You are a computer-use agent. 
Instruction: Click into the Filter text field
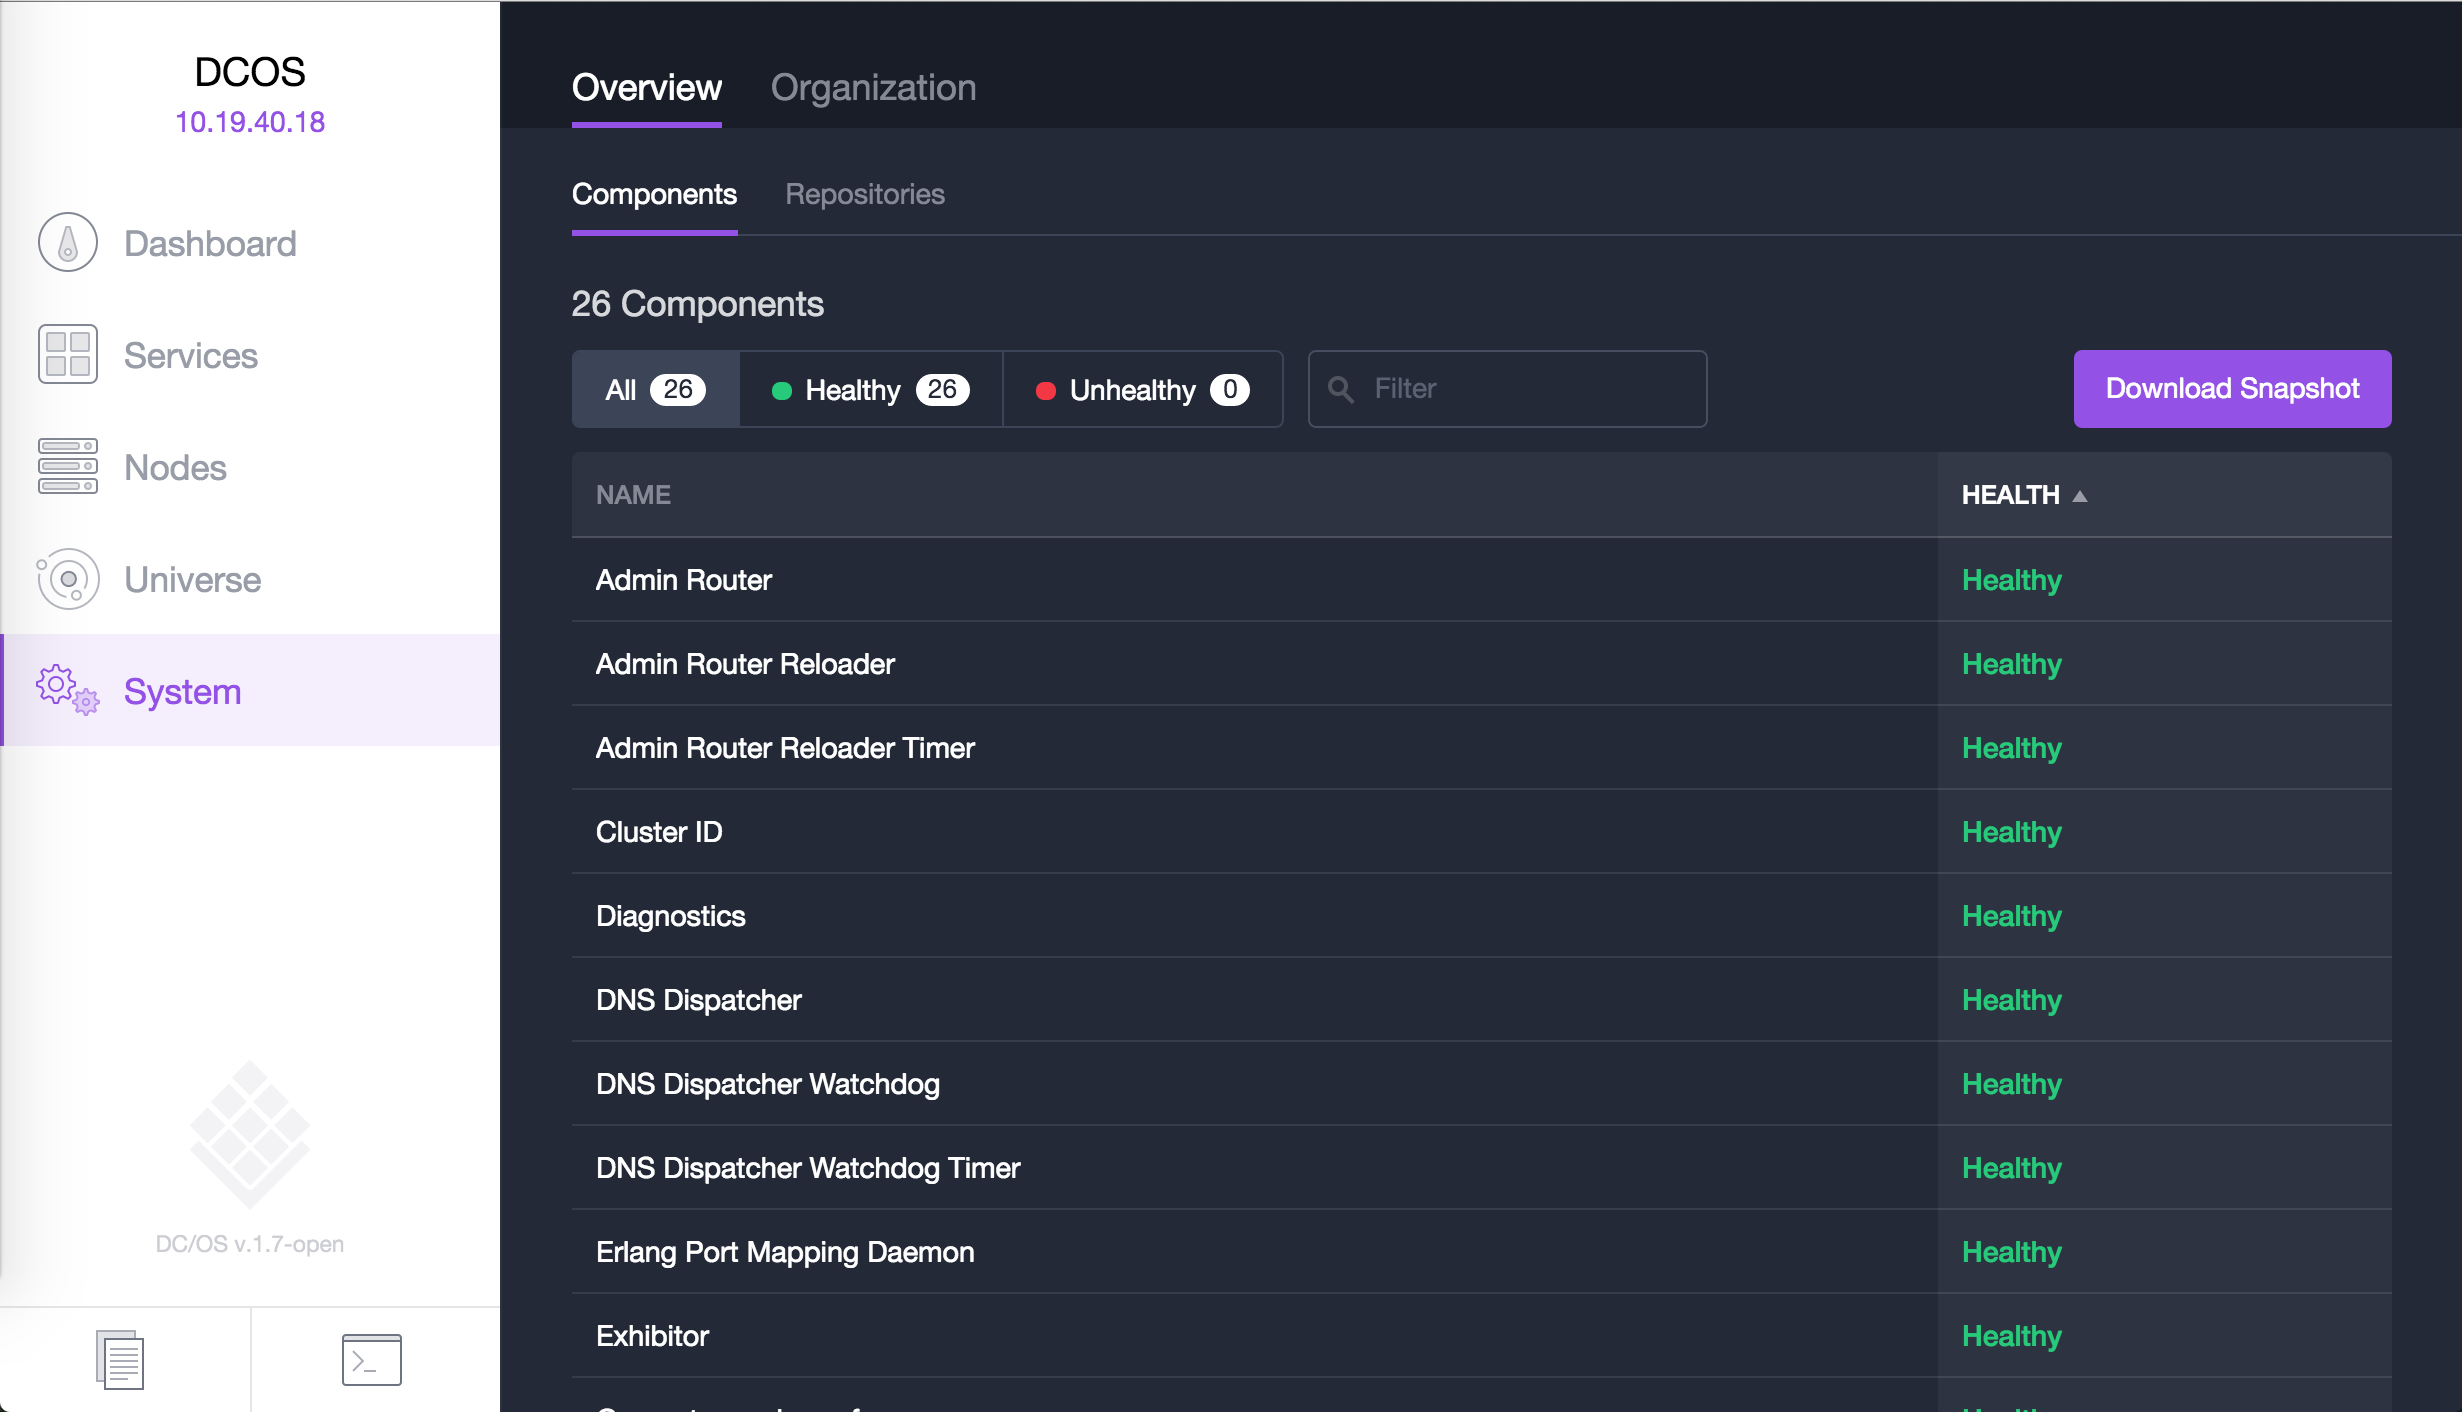click(x=1530, y=389)
